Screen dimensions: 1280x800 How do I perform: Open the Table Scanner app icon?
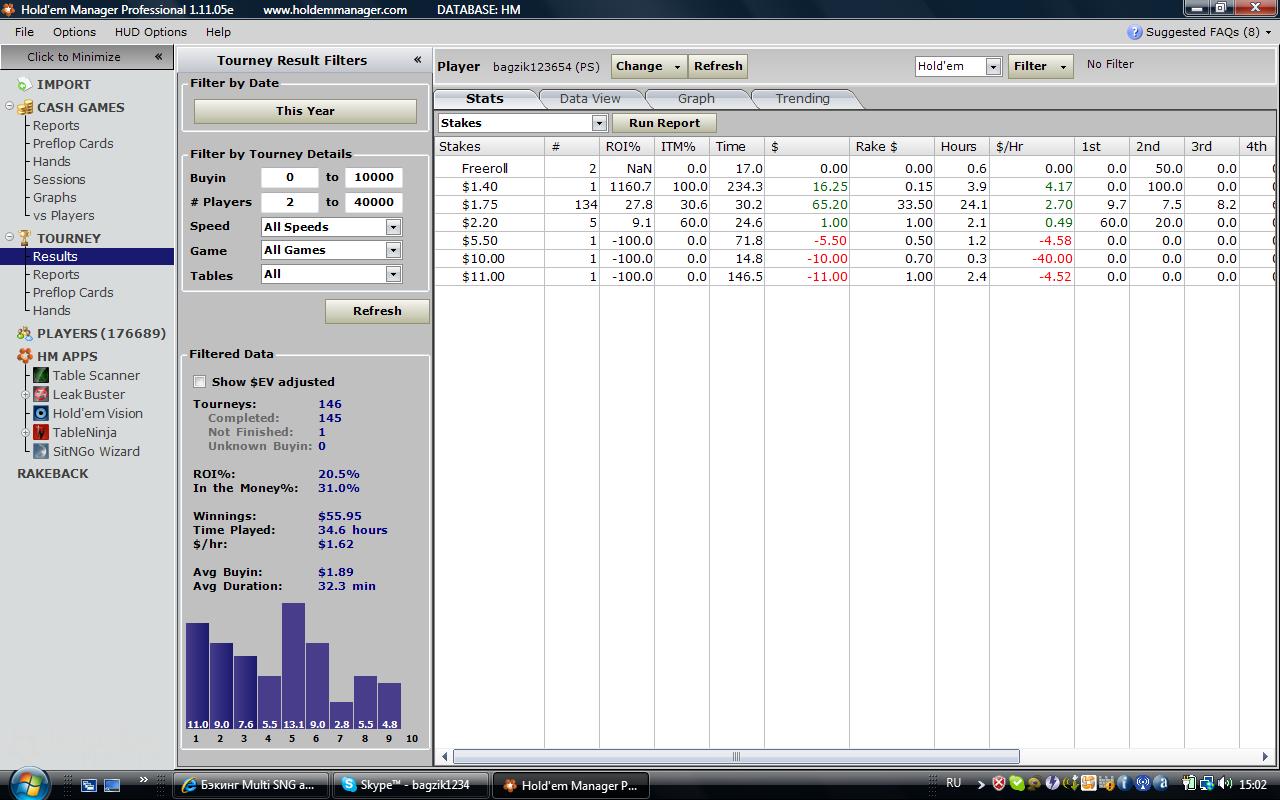coord(41,375)
